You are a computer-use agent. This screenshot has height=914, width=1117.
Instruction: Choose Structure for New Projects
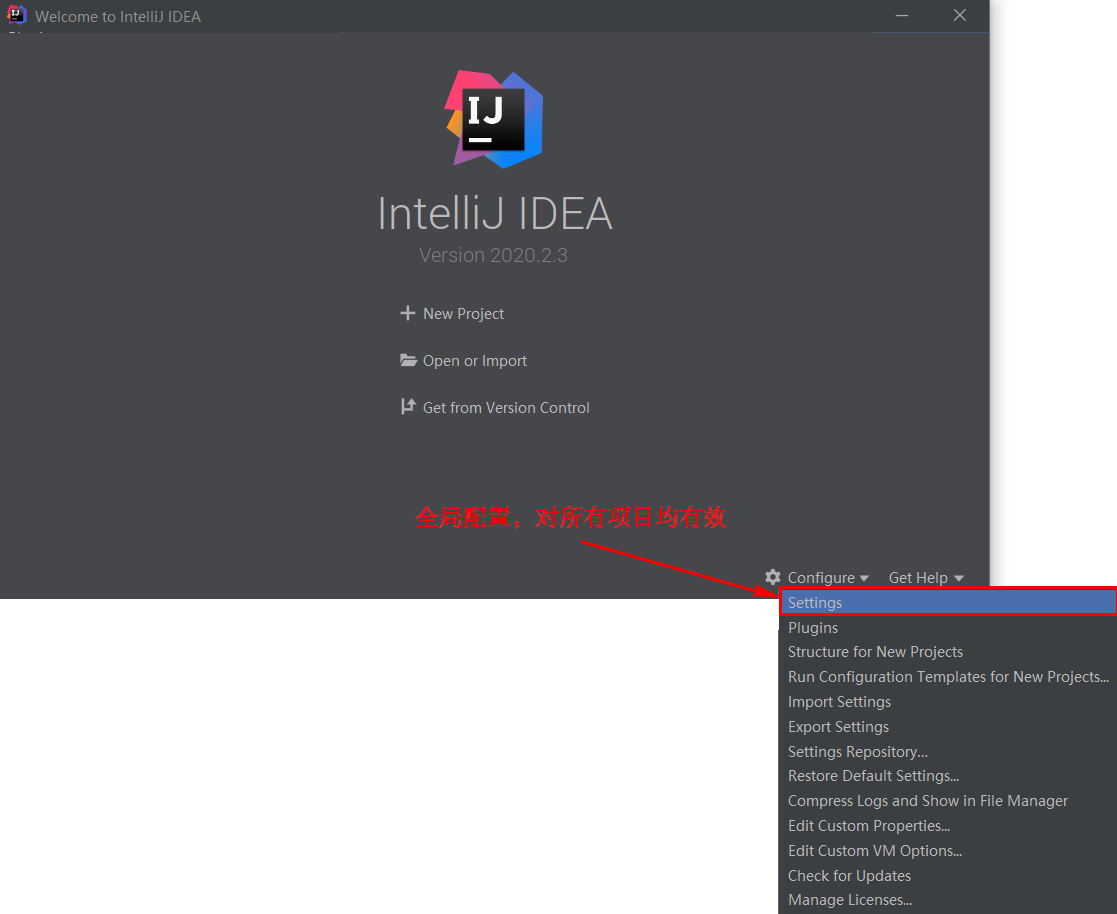pyautogui.click(x=947, y=652)
